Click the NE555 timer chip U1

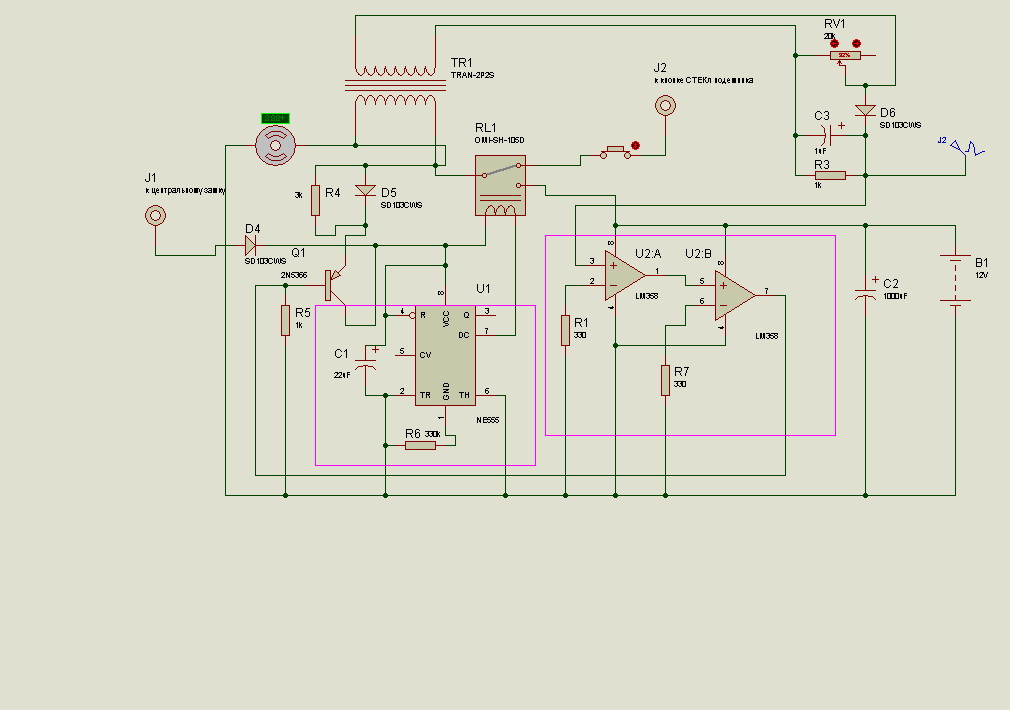pyautogui.click(x=445, y=355)
